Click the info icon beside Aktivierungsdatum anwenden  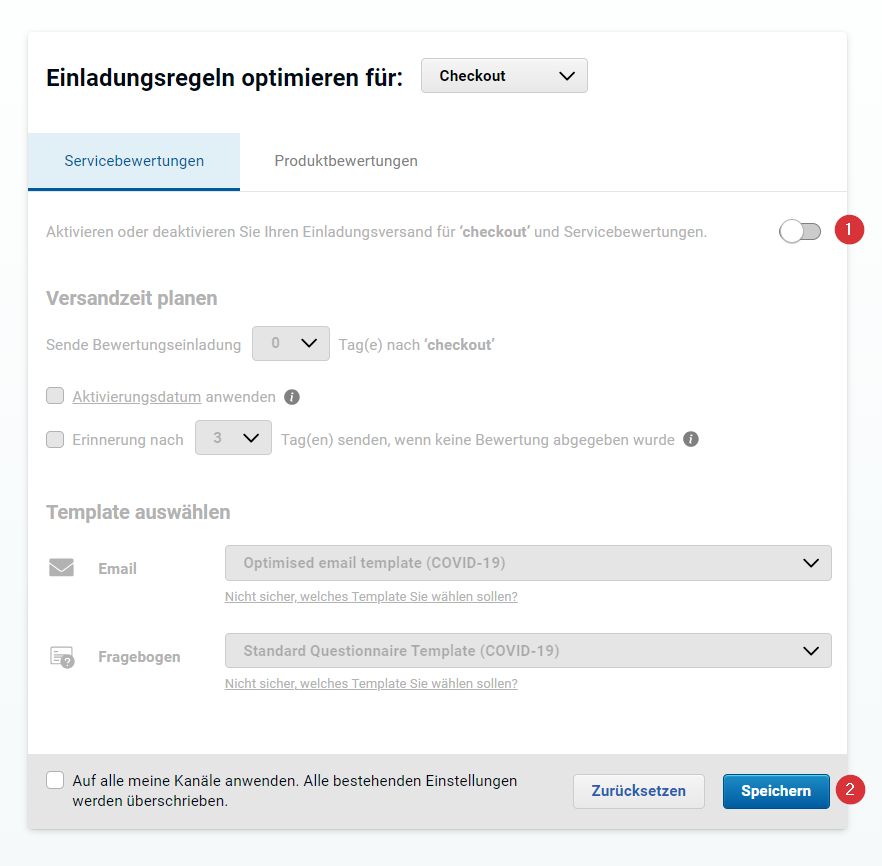291,397
